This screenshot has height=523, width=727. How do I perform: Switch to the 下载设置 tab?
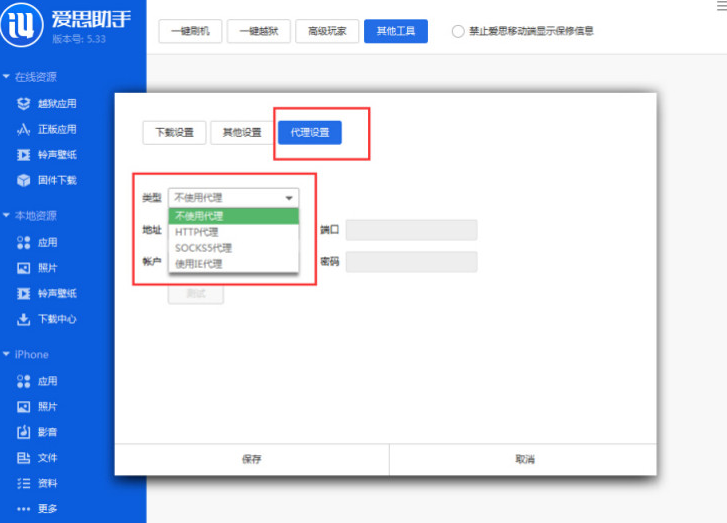coord(174,133)
